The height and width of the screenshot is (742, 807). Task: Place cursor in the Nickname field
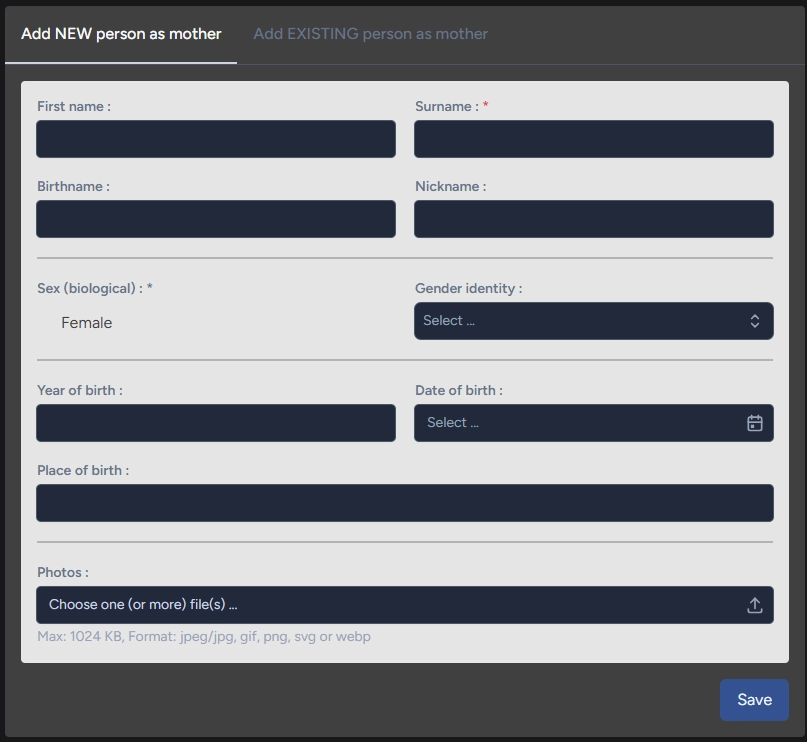tap(593, 219)
